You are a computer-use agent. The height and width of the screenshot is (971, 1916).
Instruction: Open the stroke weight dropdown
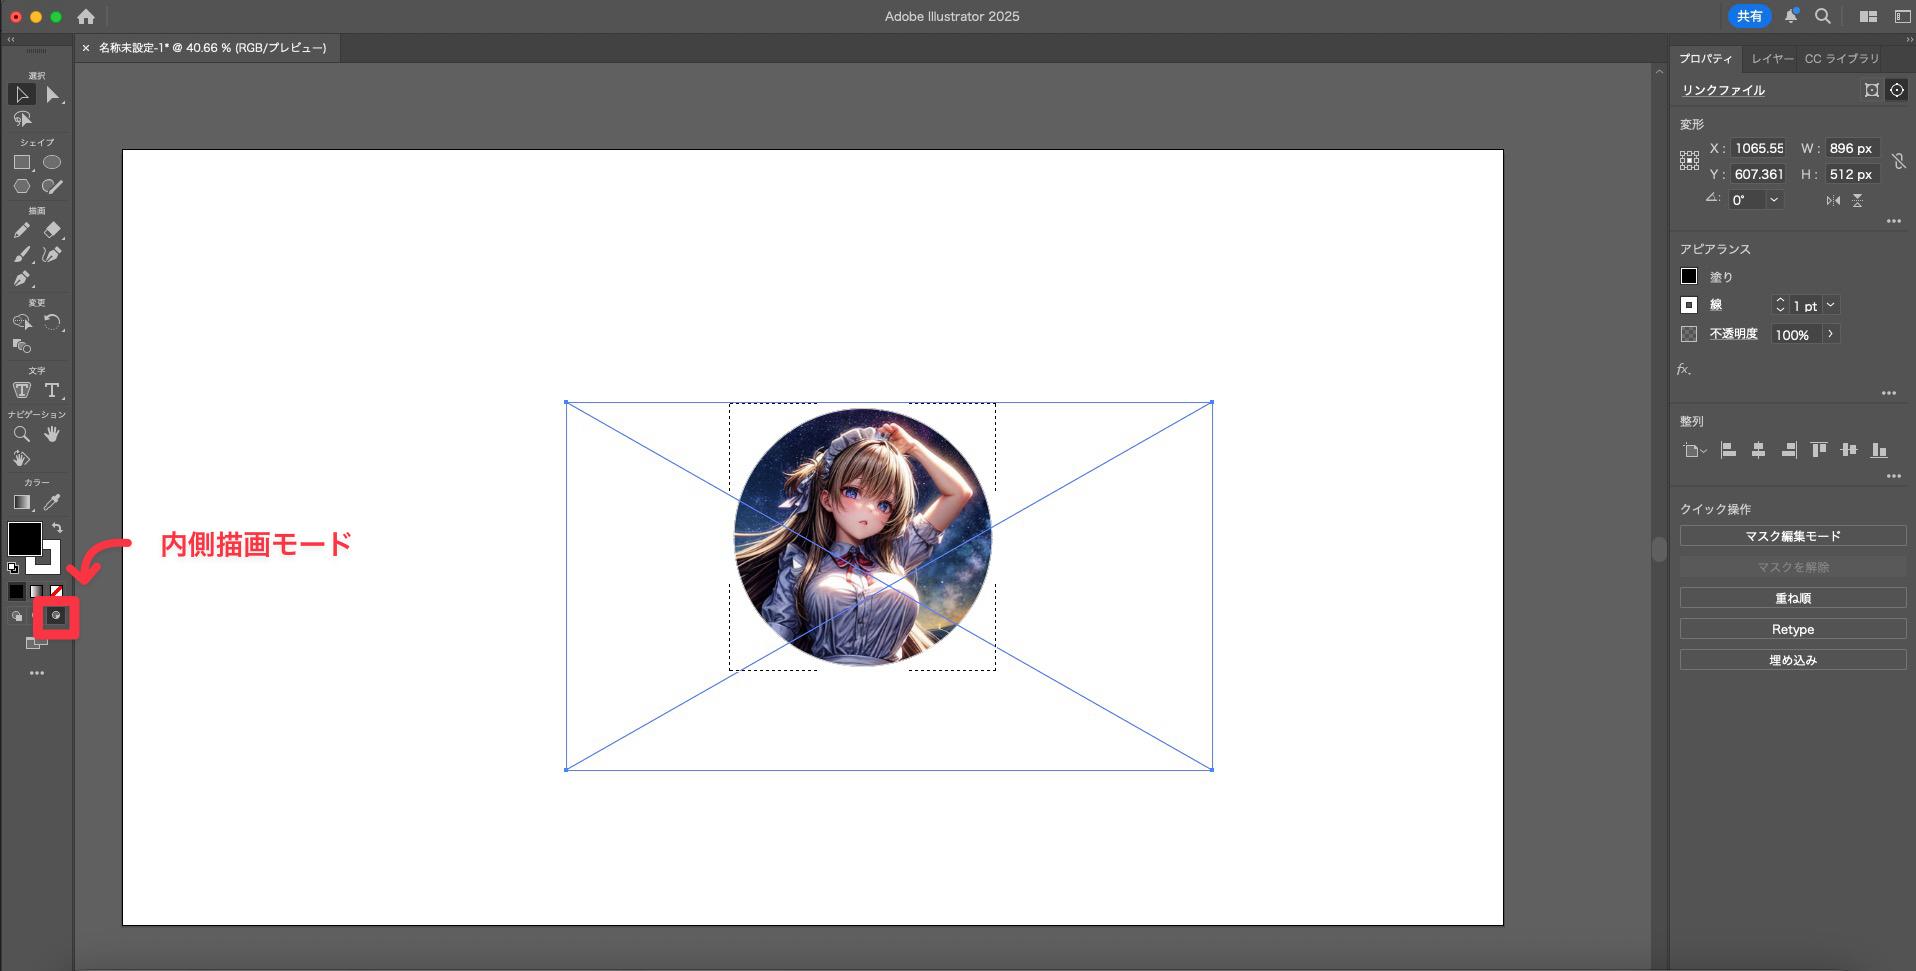click(x=1831, y=305)
